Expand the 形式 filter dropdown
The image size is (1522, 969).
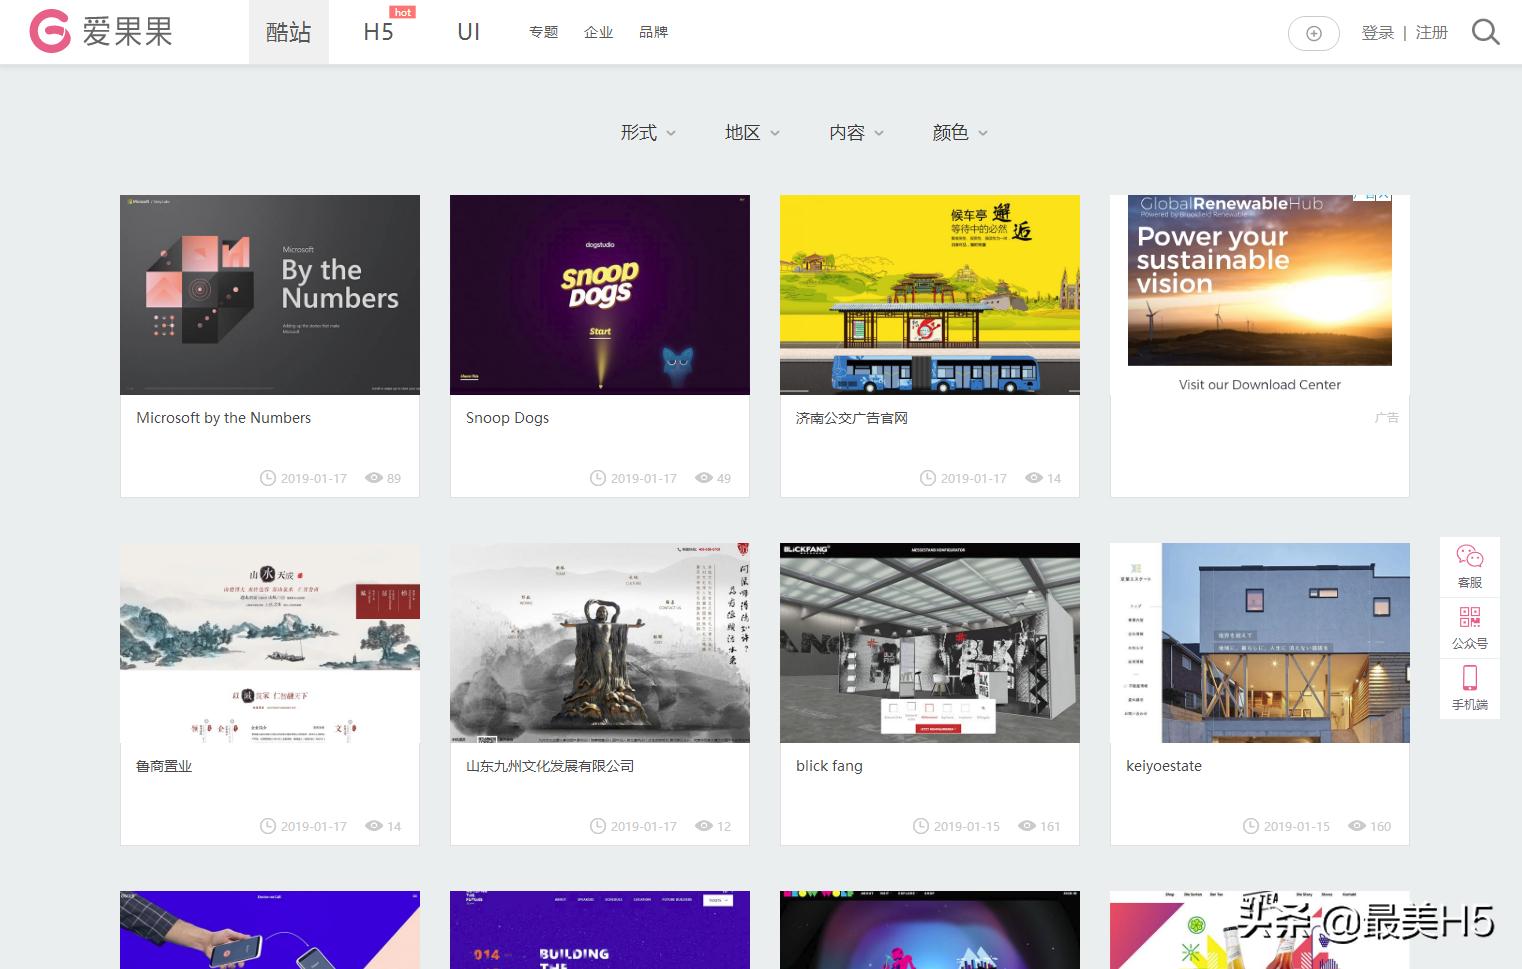[x=648, y=133]
